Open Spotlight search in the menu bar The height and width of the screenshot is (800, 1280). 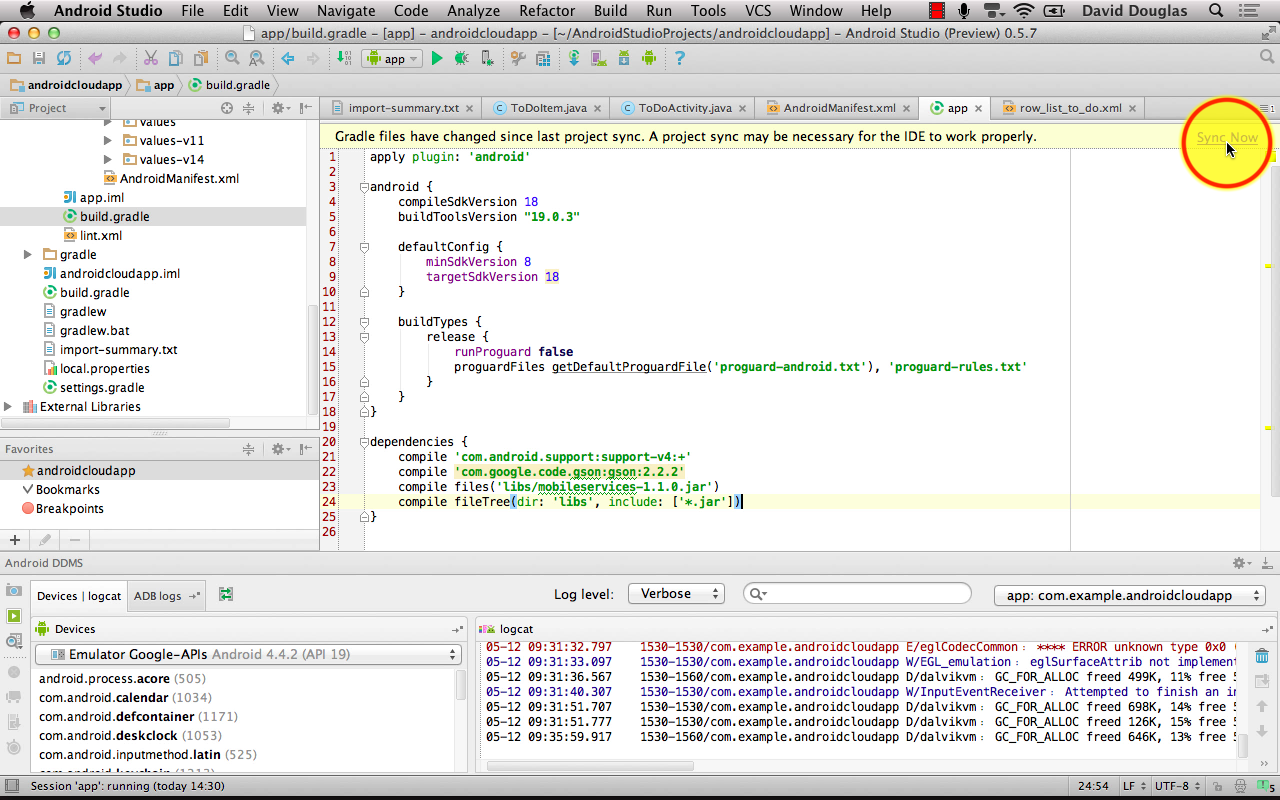click(1216, 11)
